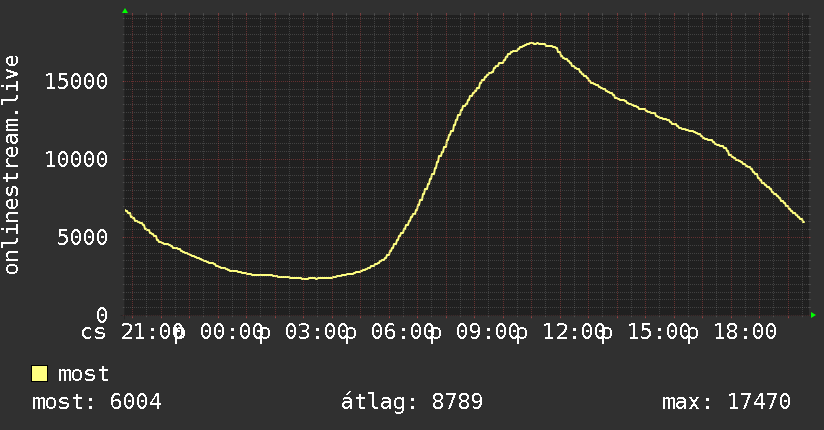Image resolution: width=824 pixels, height=430 pixels.
Task: Click the 09:00 time axis label
Action: click(488, 332)
